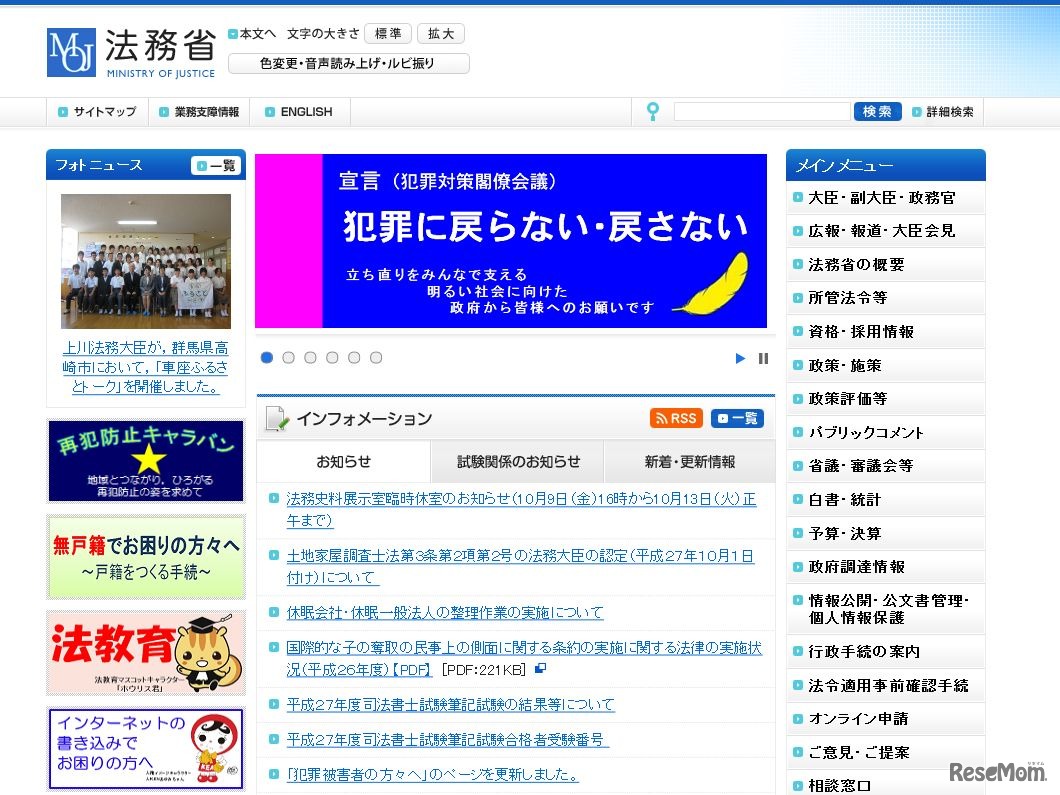Screen dimensions: 1060x795
Task: Select 拡大 text size option
Action: pos(441,33)
